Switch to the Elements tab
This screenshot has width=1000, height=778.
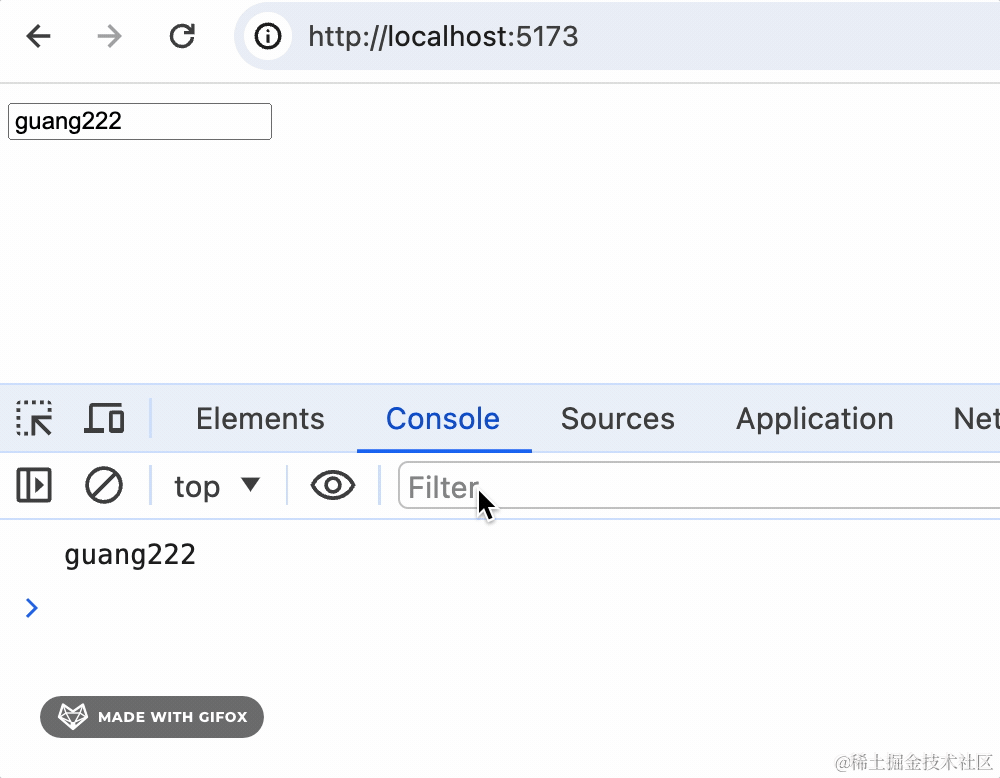point(260,418)
